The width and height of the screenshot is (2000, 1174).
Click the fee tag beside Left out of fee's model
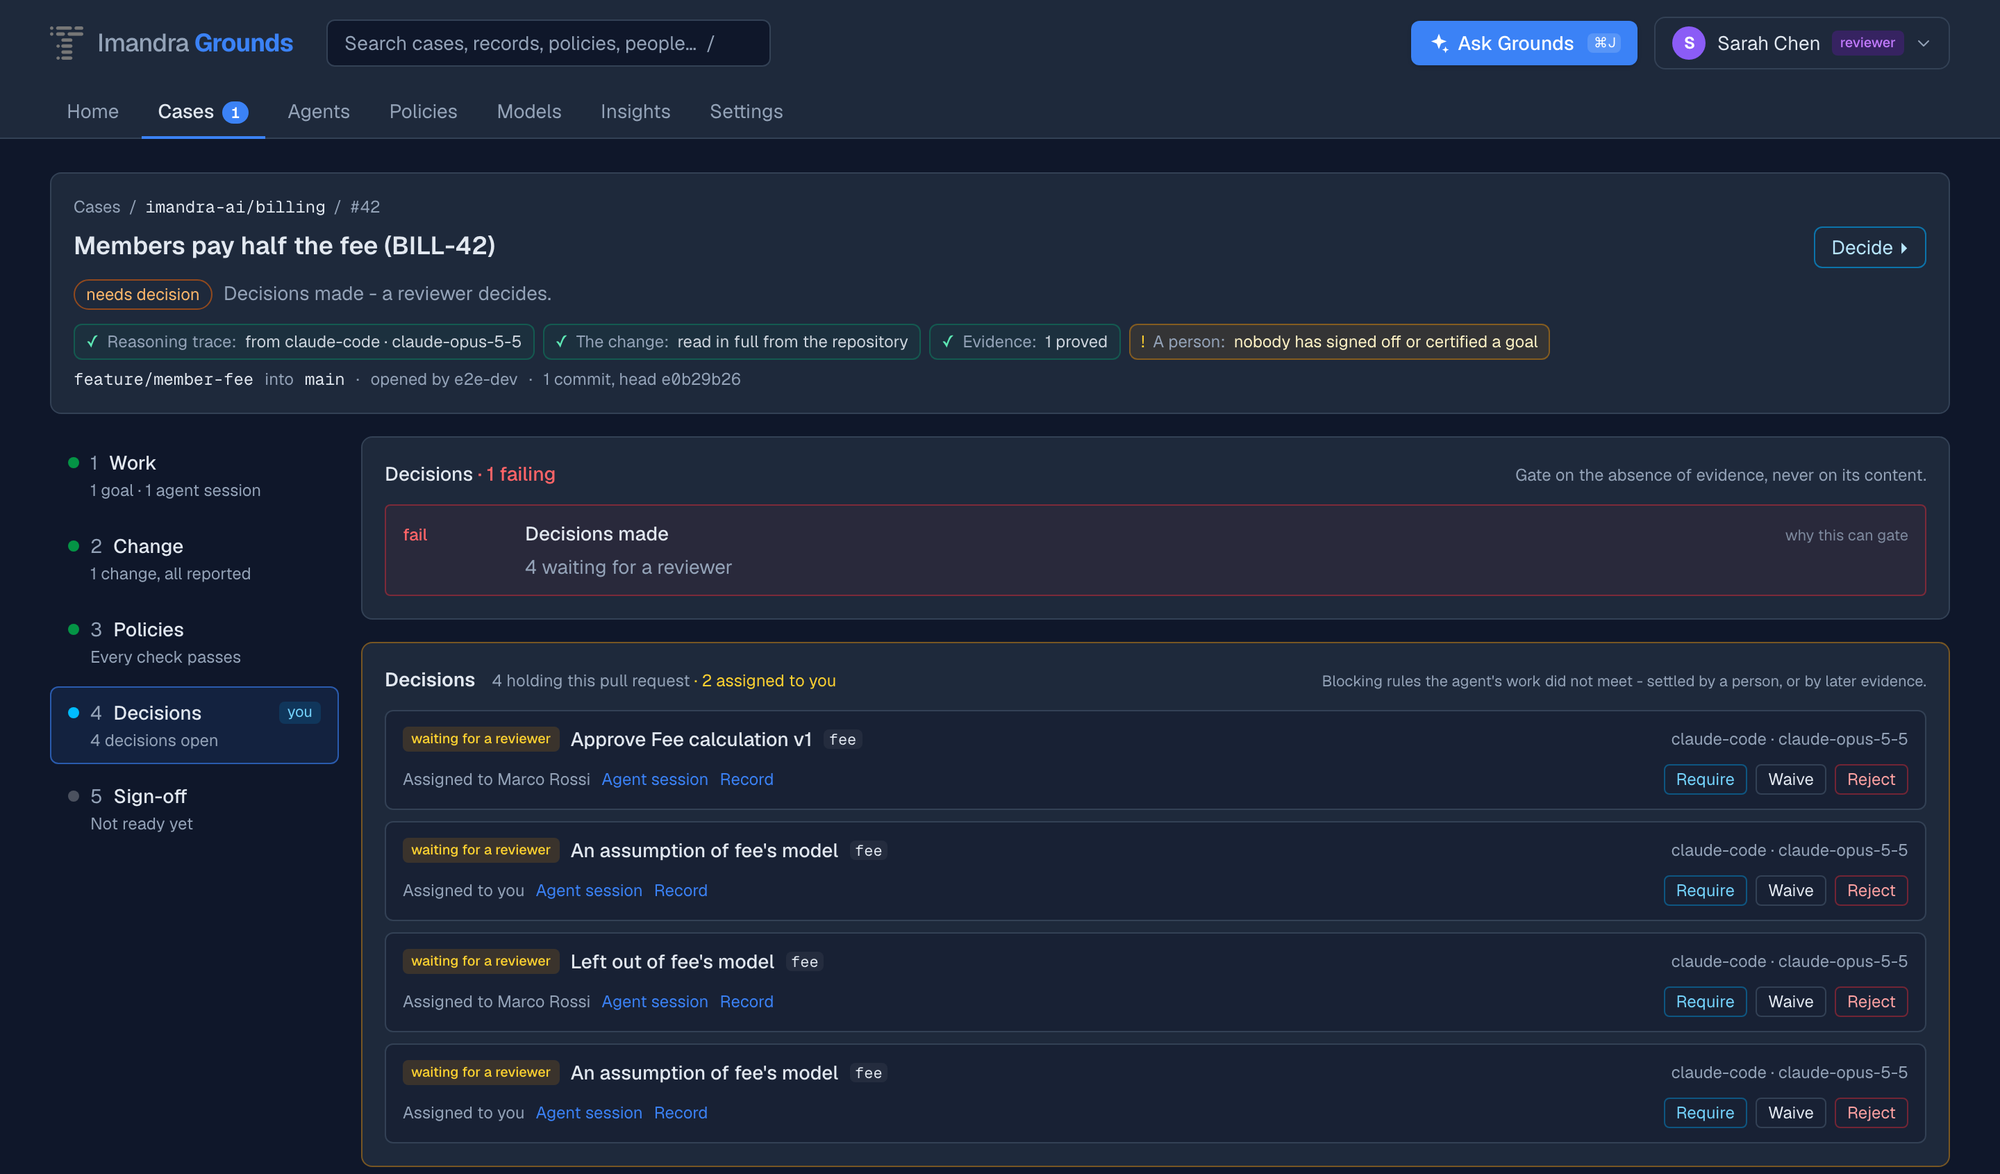(805, 962)
